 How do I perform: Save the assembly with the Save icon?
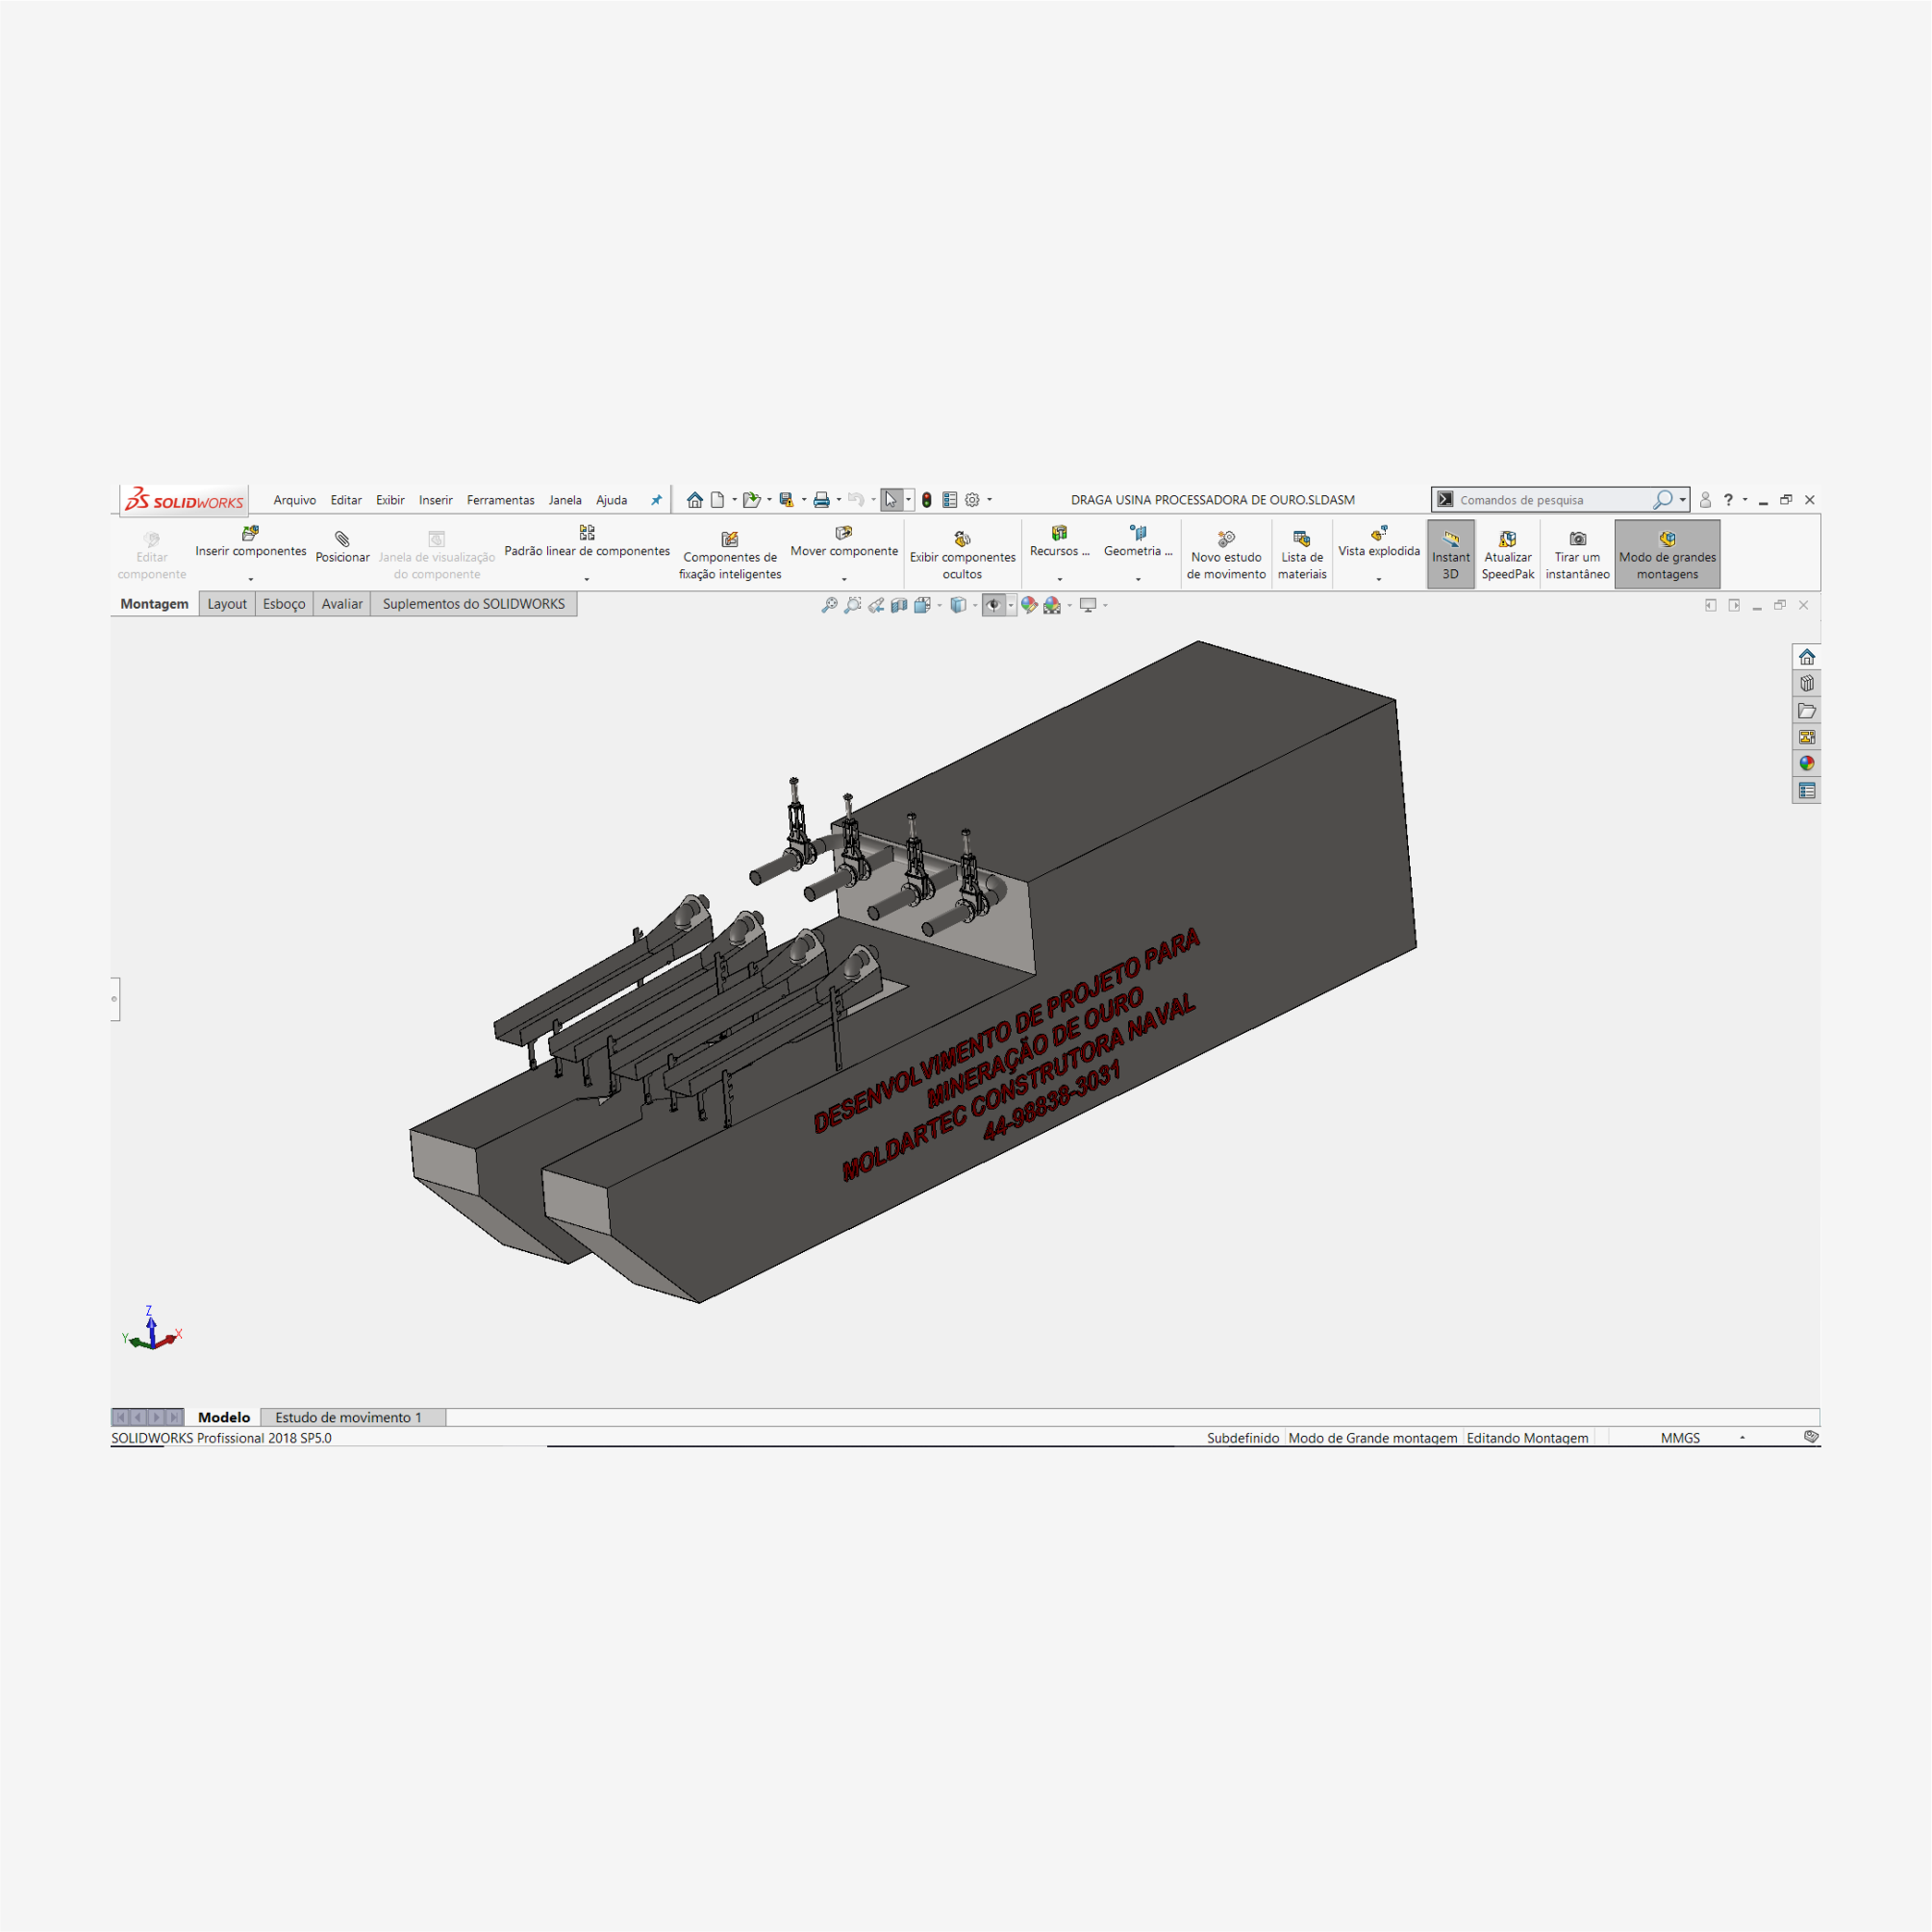tap(787, 500)
